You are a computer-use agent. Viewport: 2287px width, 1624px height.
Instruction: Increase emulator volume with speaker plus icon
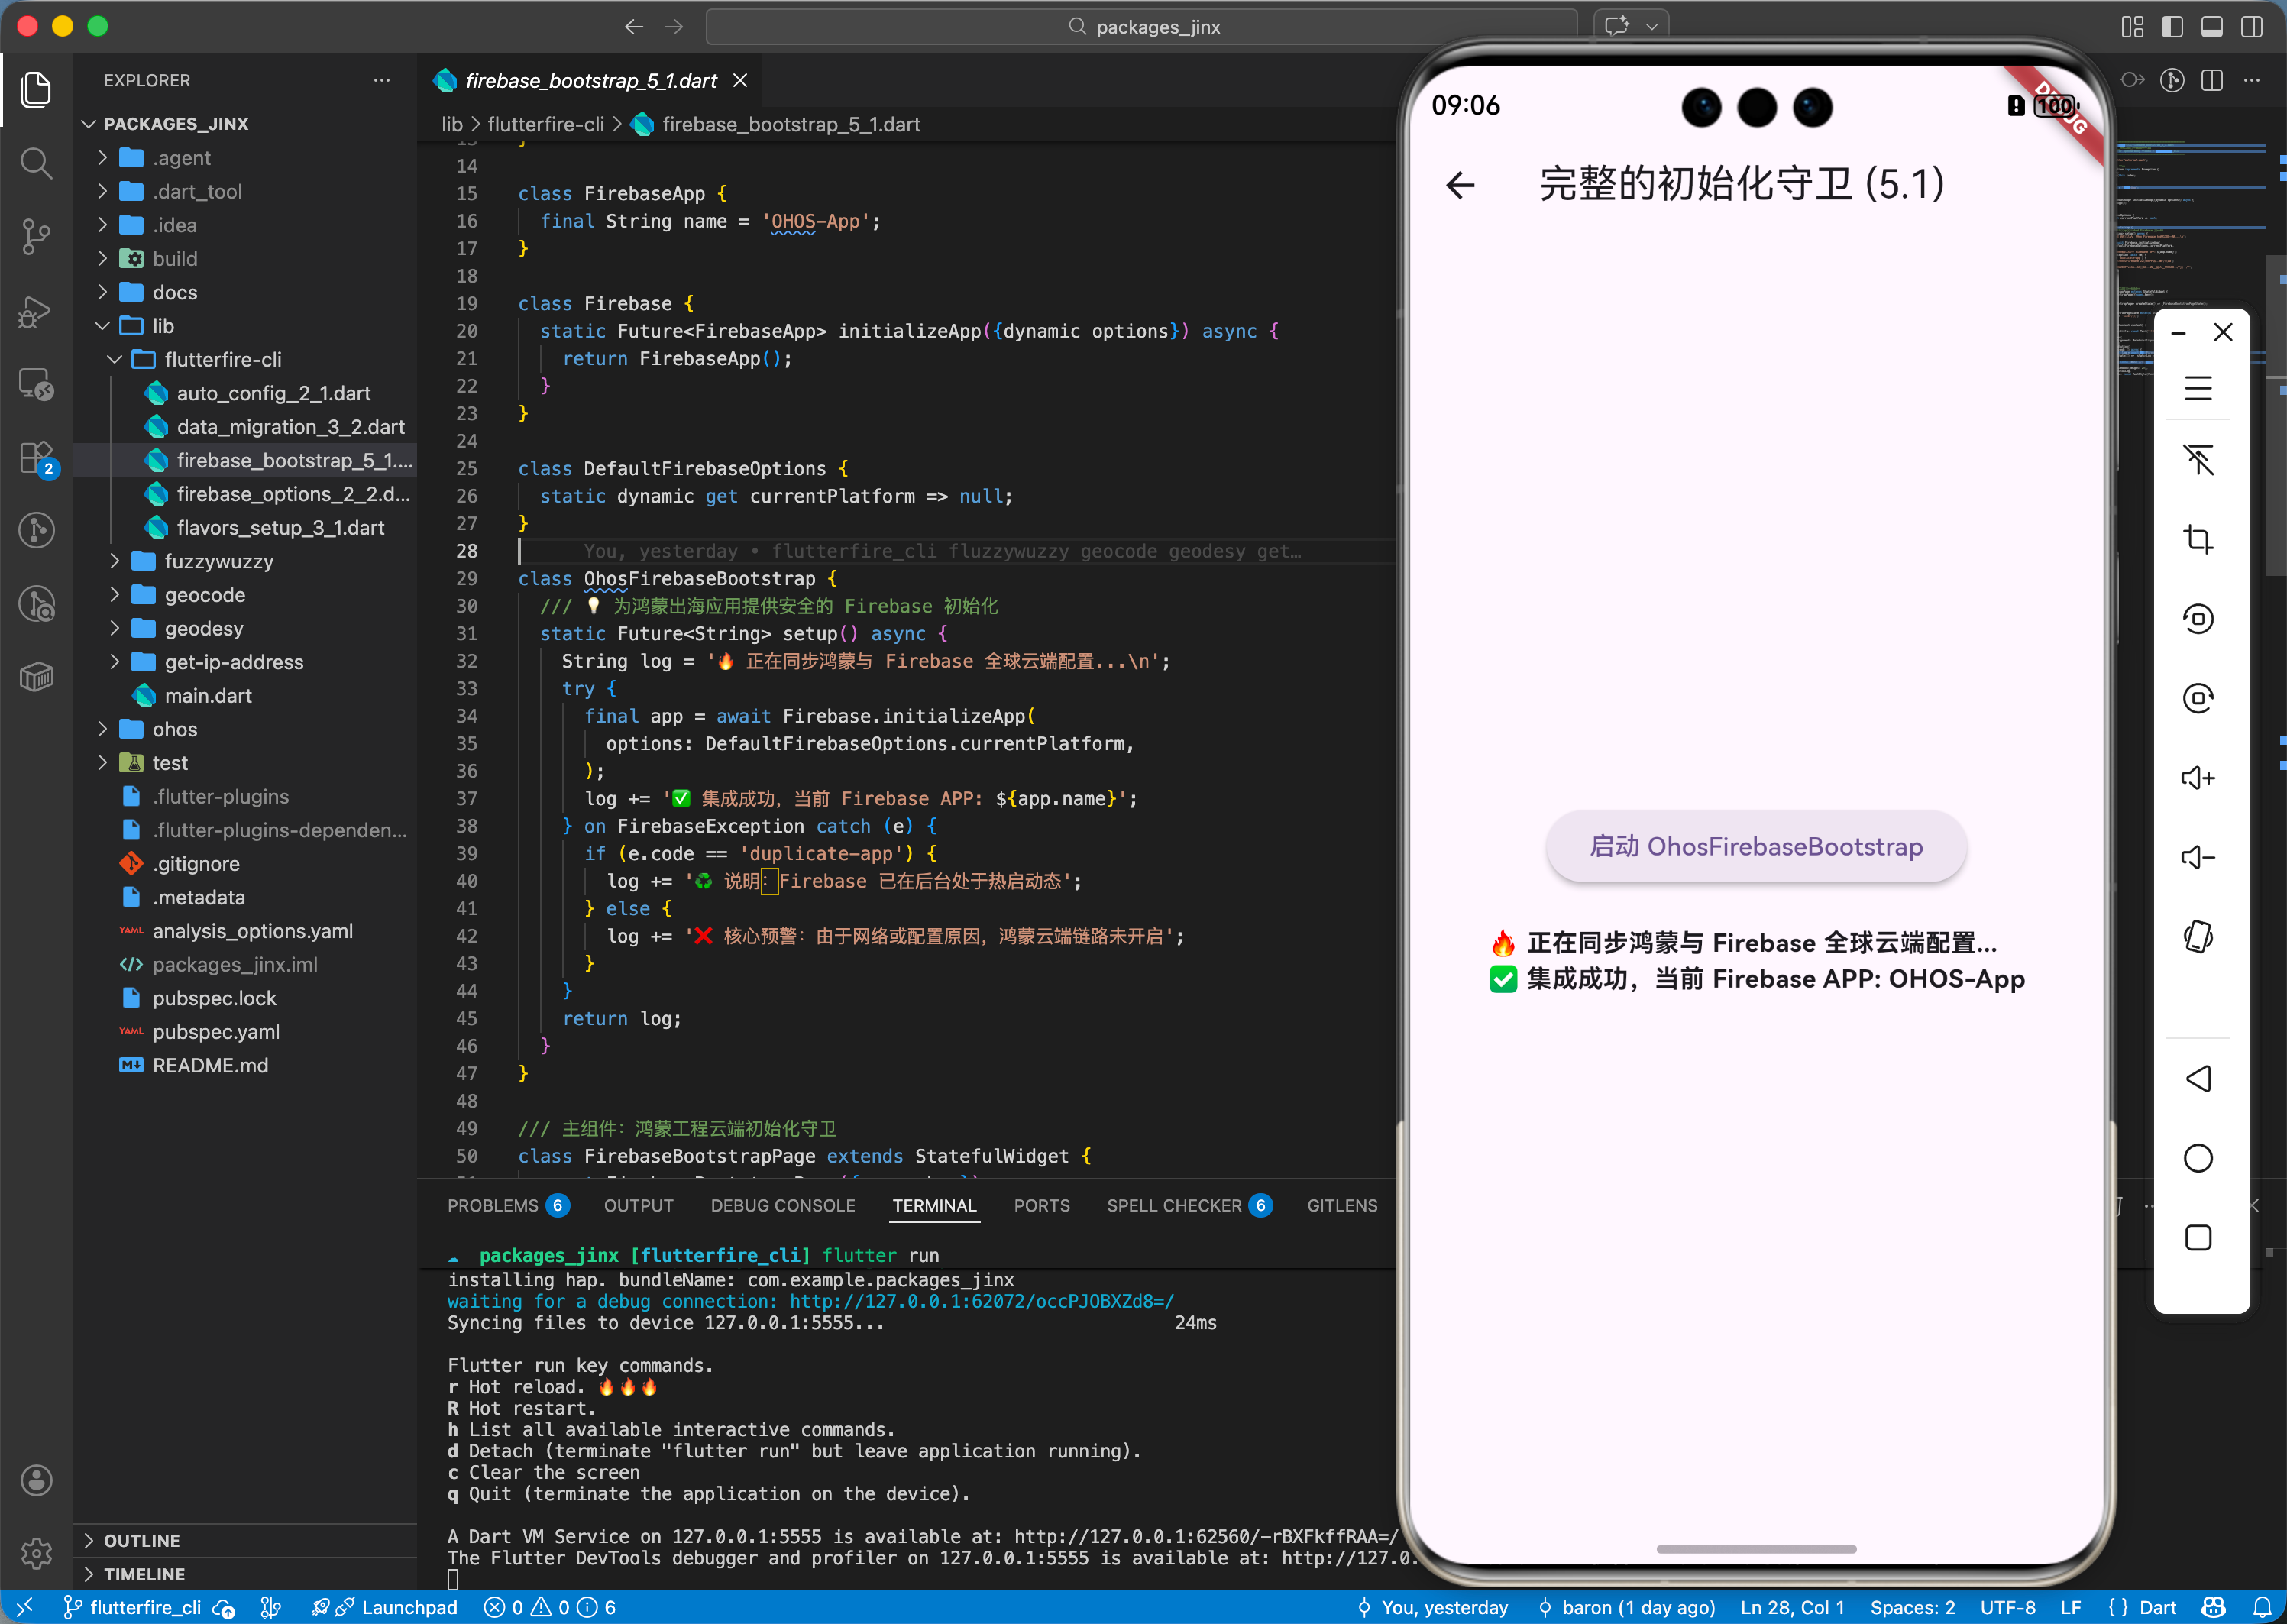[x=2197, y=778]
